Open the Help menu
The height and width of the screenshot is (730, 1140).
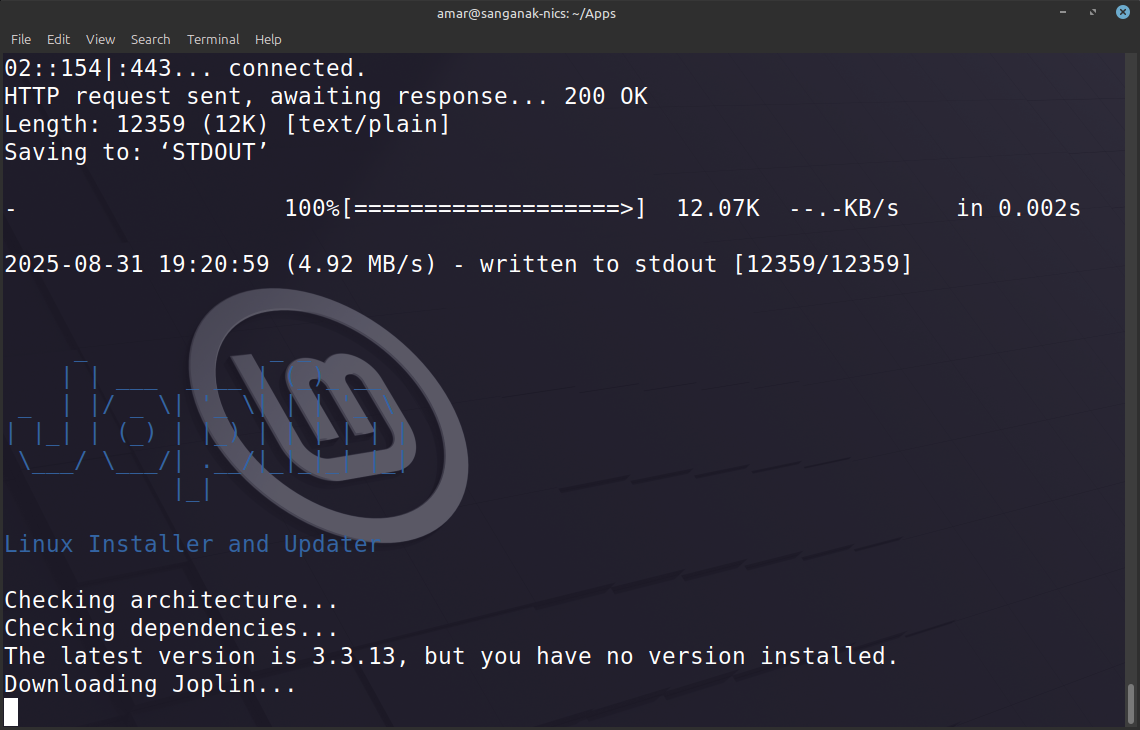[268, 39]
